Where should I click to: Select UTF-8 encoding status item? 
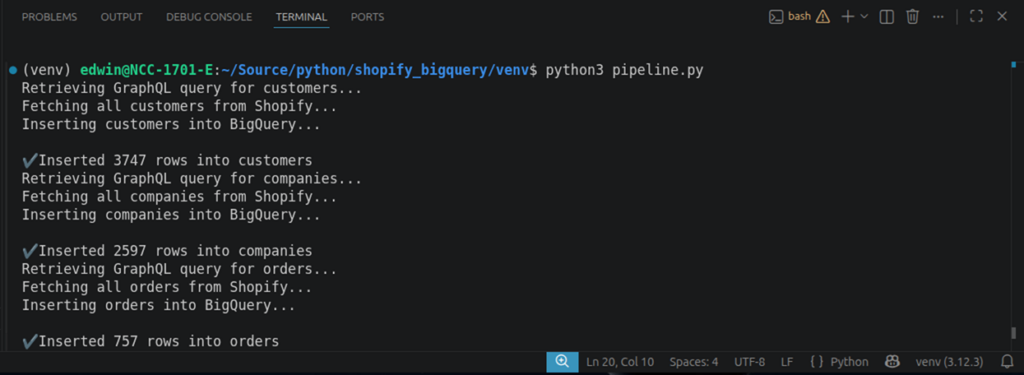coord(749,362)
